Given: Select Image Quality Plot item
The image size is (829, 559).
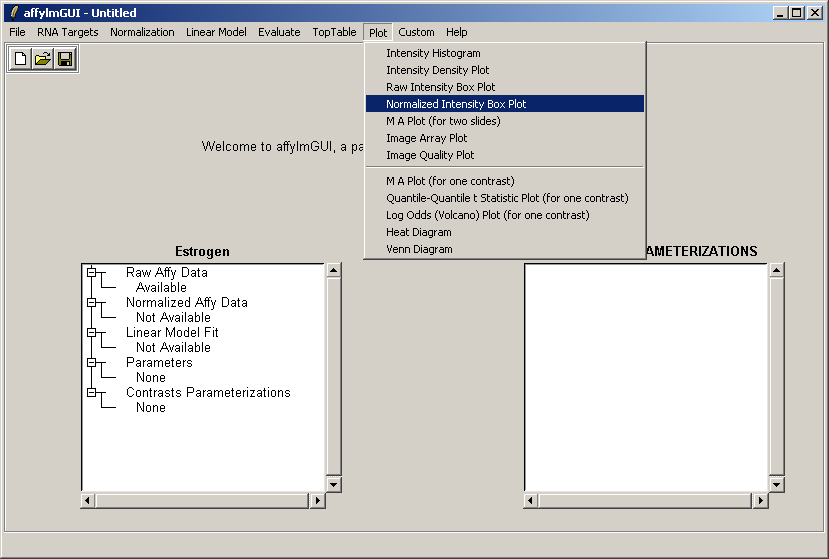Looking at the screenshot, I should [x=430, y=155].
